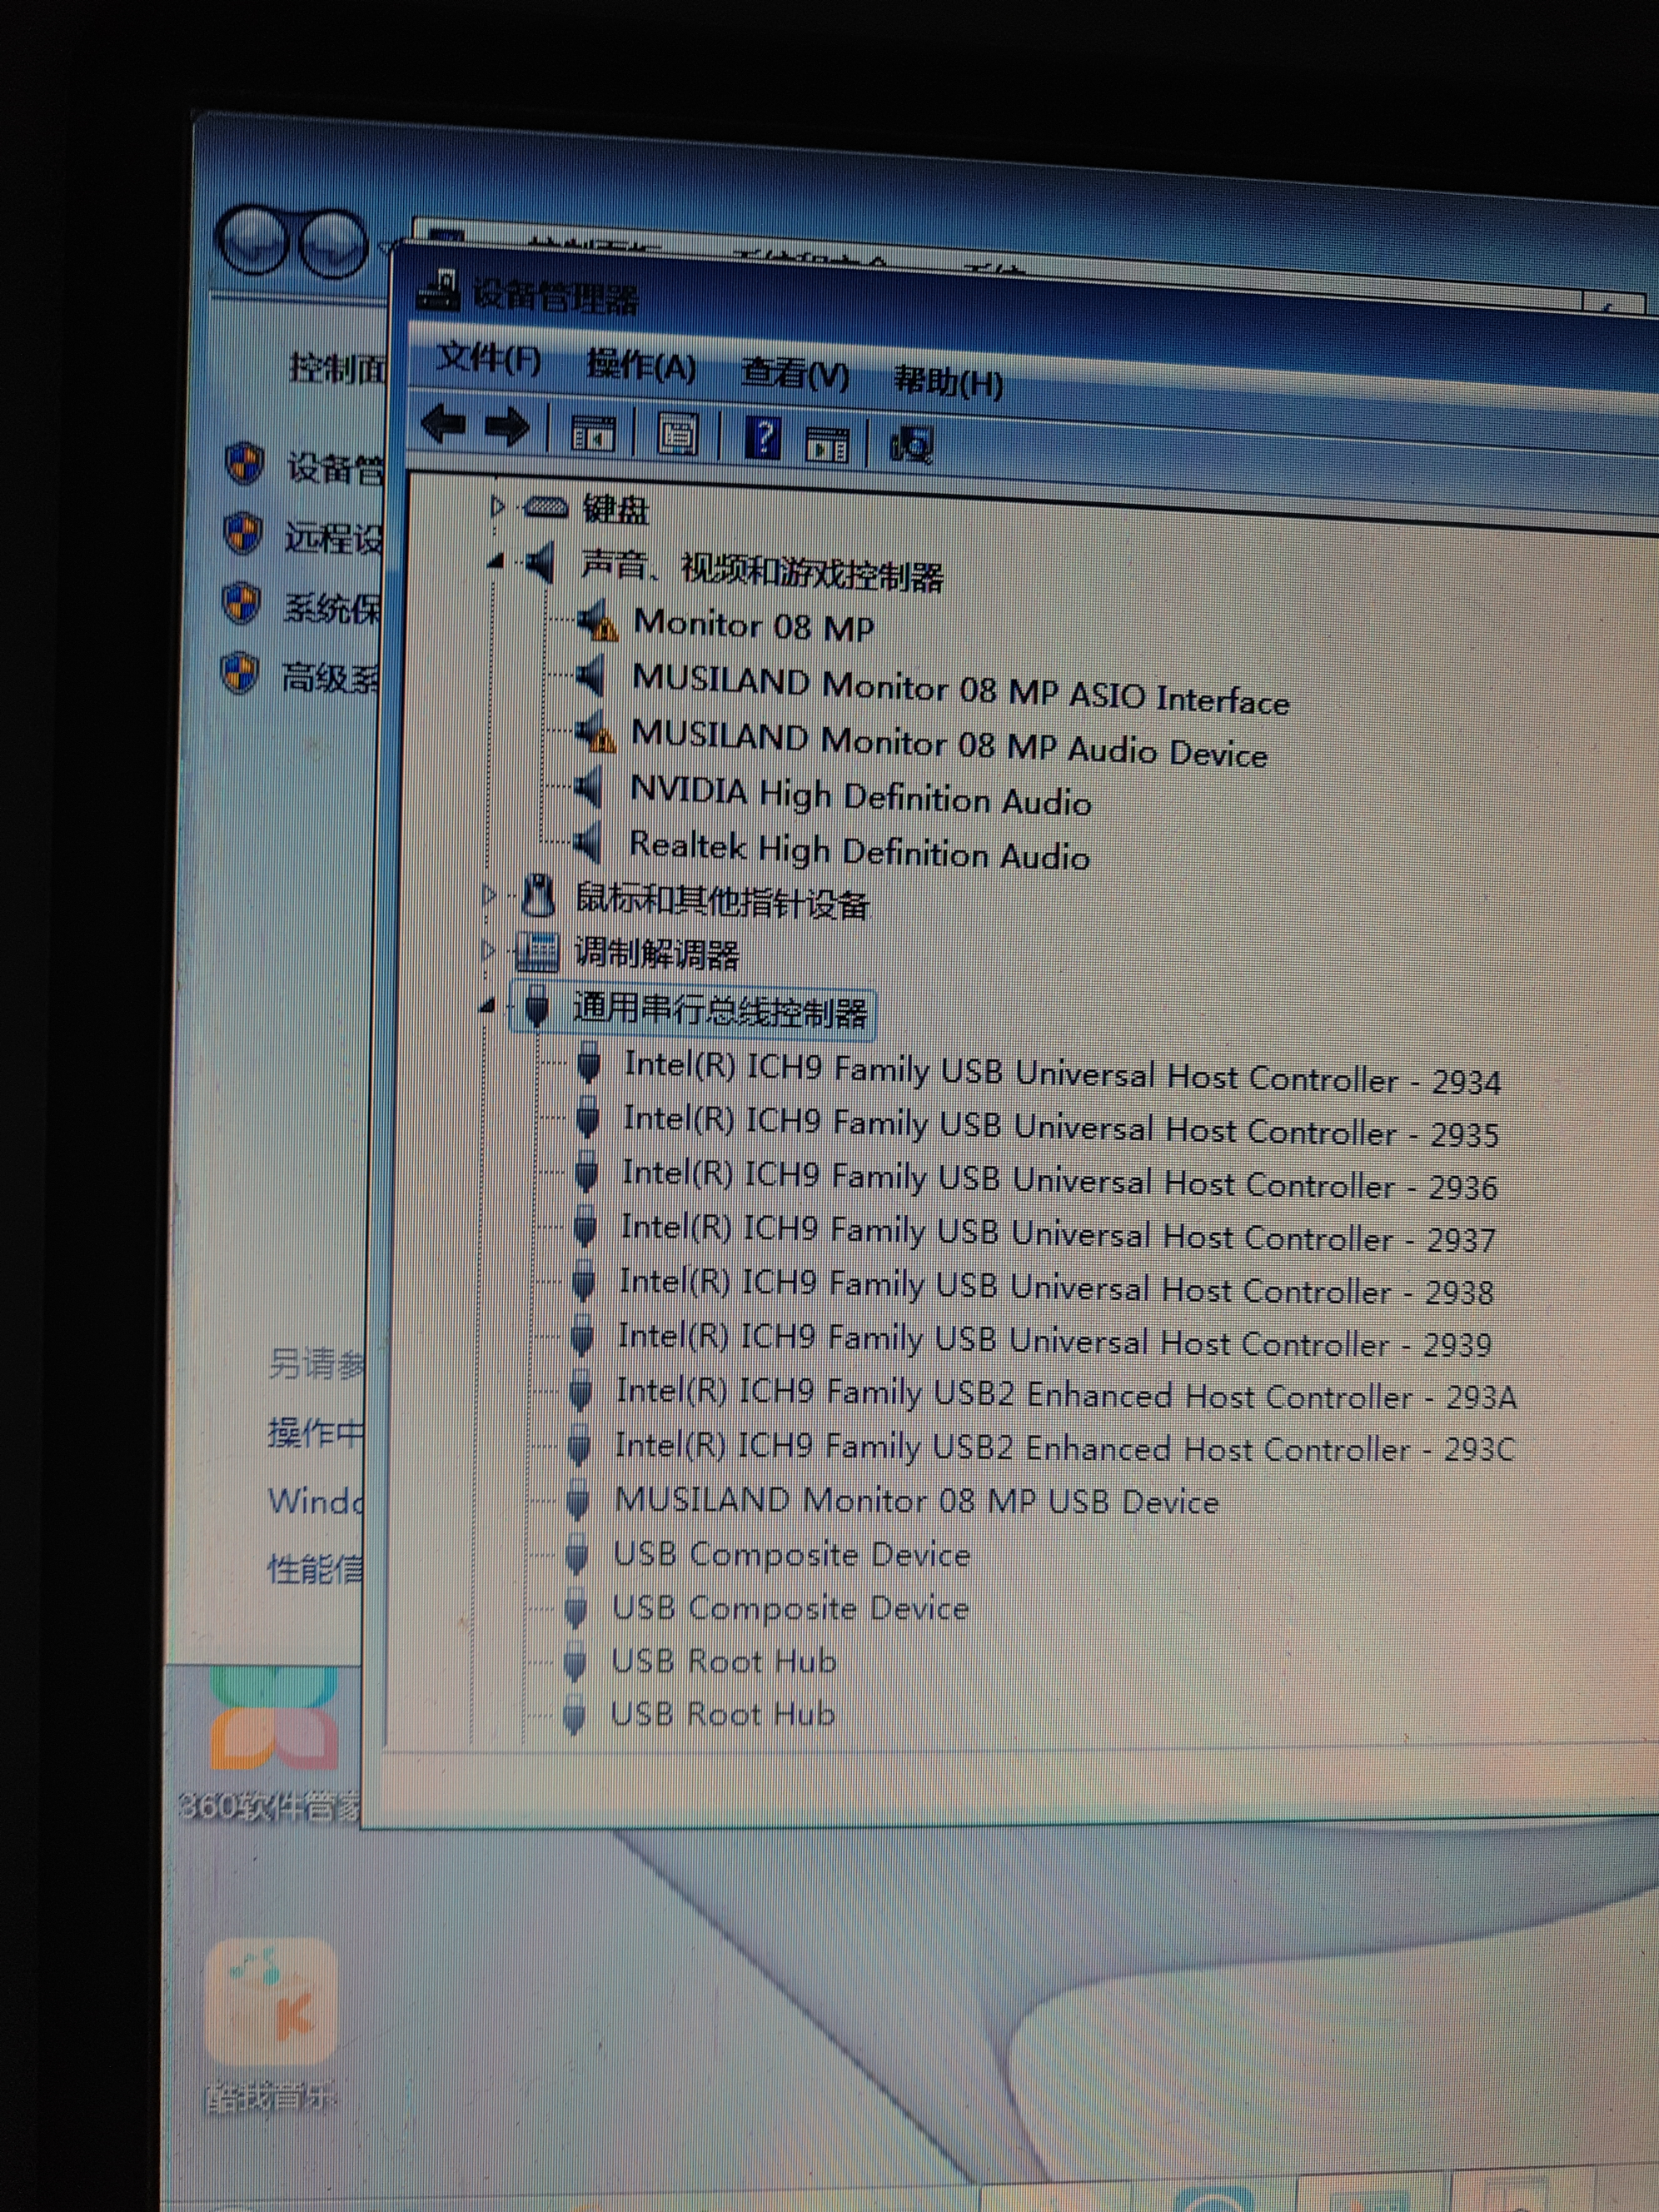
Task: Expand the 调制解调器 category
Action: 488,949
